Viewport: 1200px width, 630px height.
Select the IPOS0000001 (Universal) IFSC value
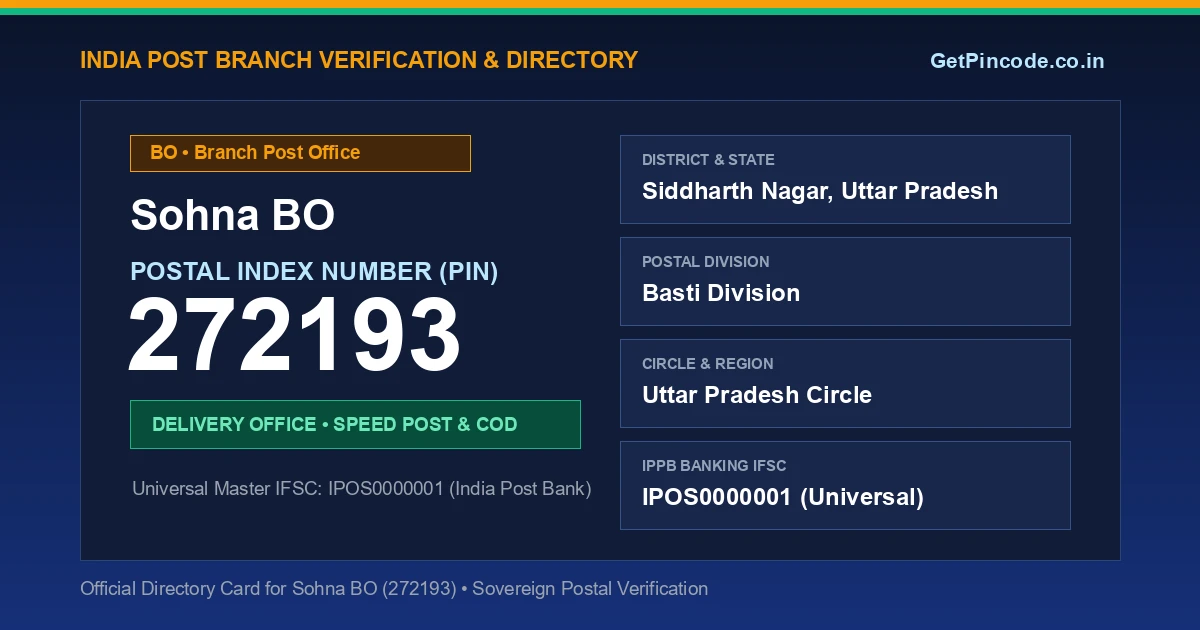(x=783, y=497)
